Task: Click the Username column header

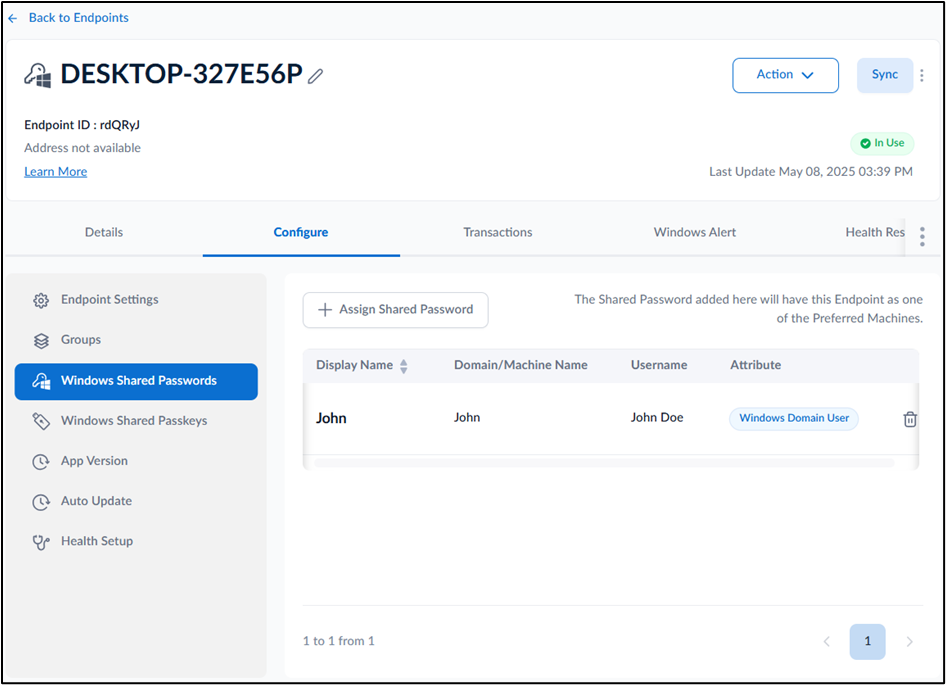Action: point(659,366)
